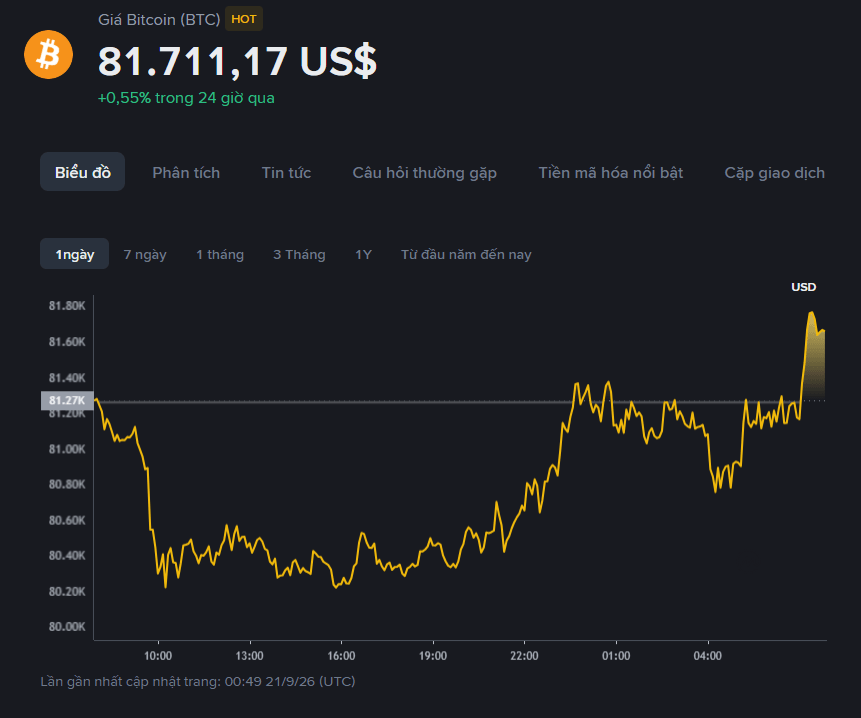Click the +0,55% trong 24 giờ qua text
This screenshot has height=718, width=861.
(186, 98)
